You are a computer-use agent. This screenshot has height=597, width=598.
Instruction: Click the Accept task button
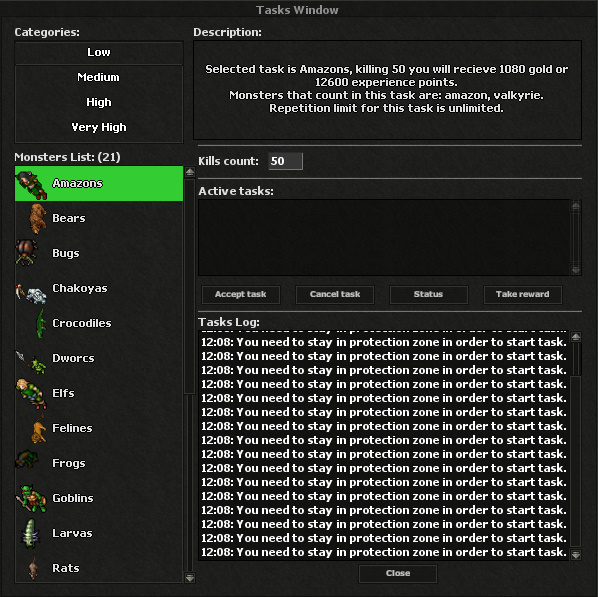(x=241, y=294)
